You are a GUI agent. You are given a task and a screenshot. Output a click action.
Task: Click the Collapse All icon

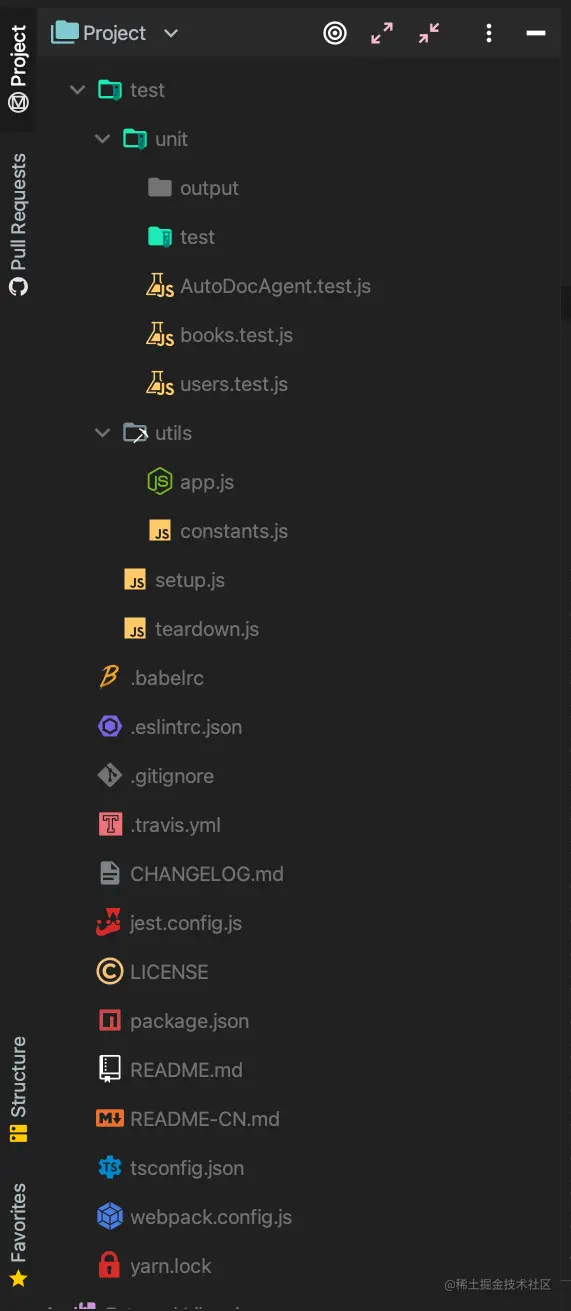click(429, 33)
